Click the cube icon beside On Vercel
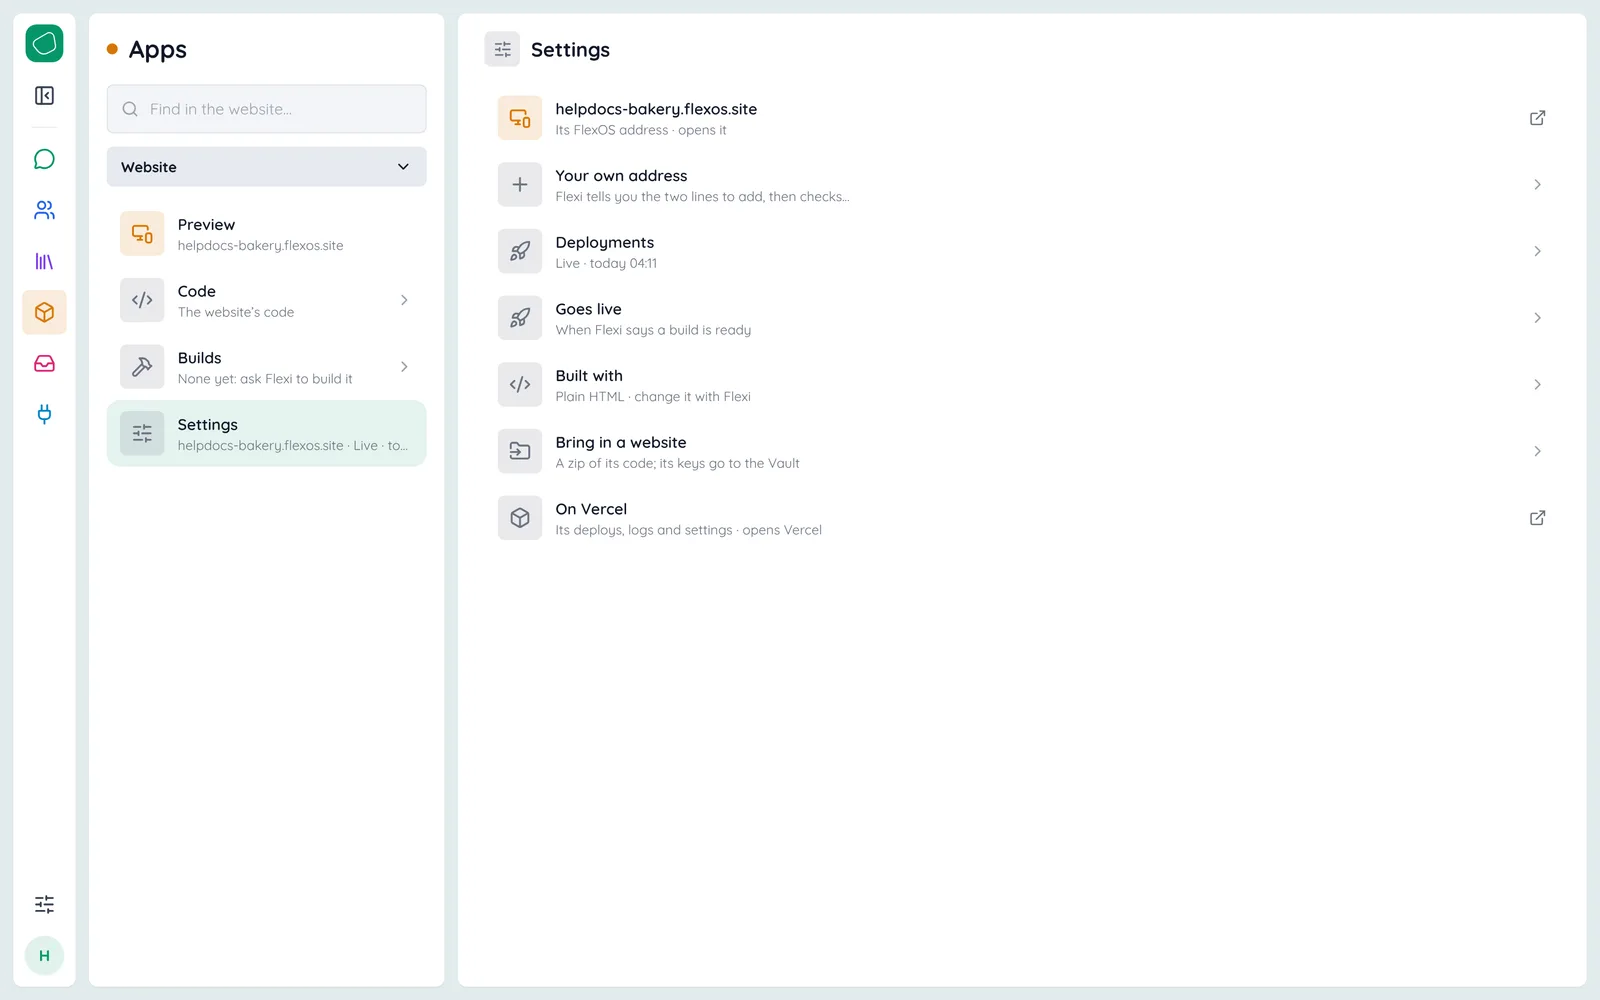 [x=520, y=518]
